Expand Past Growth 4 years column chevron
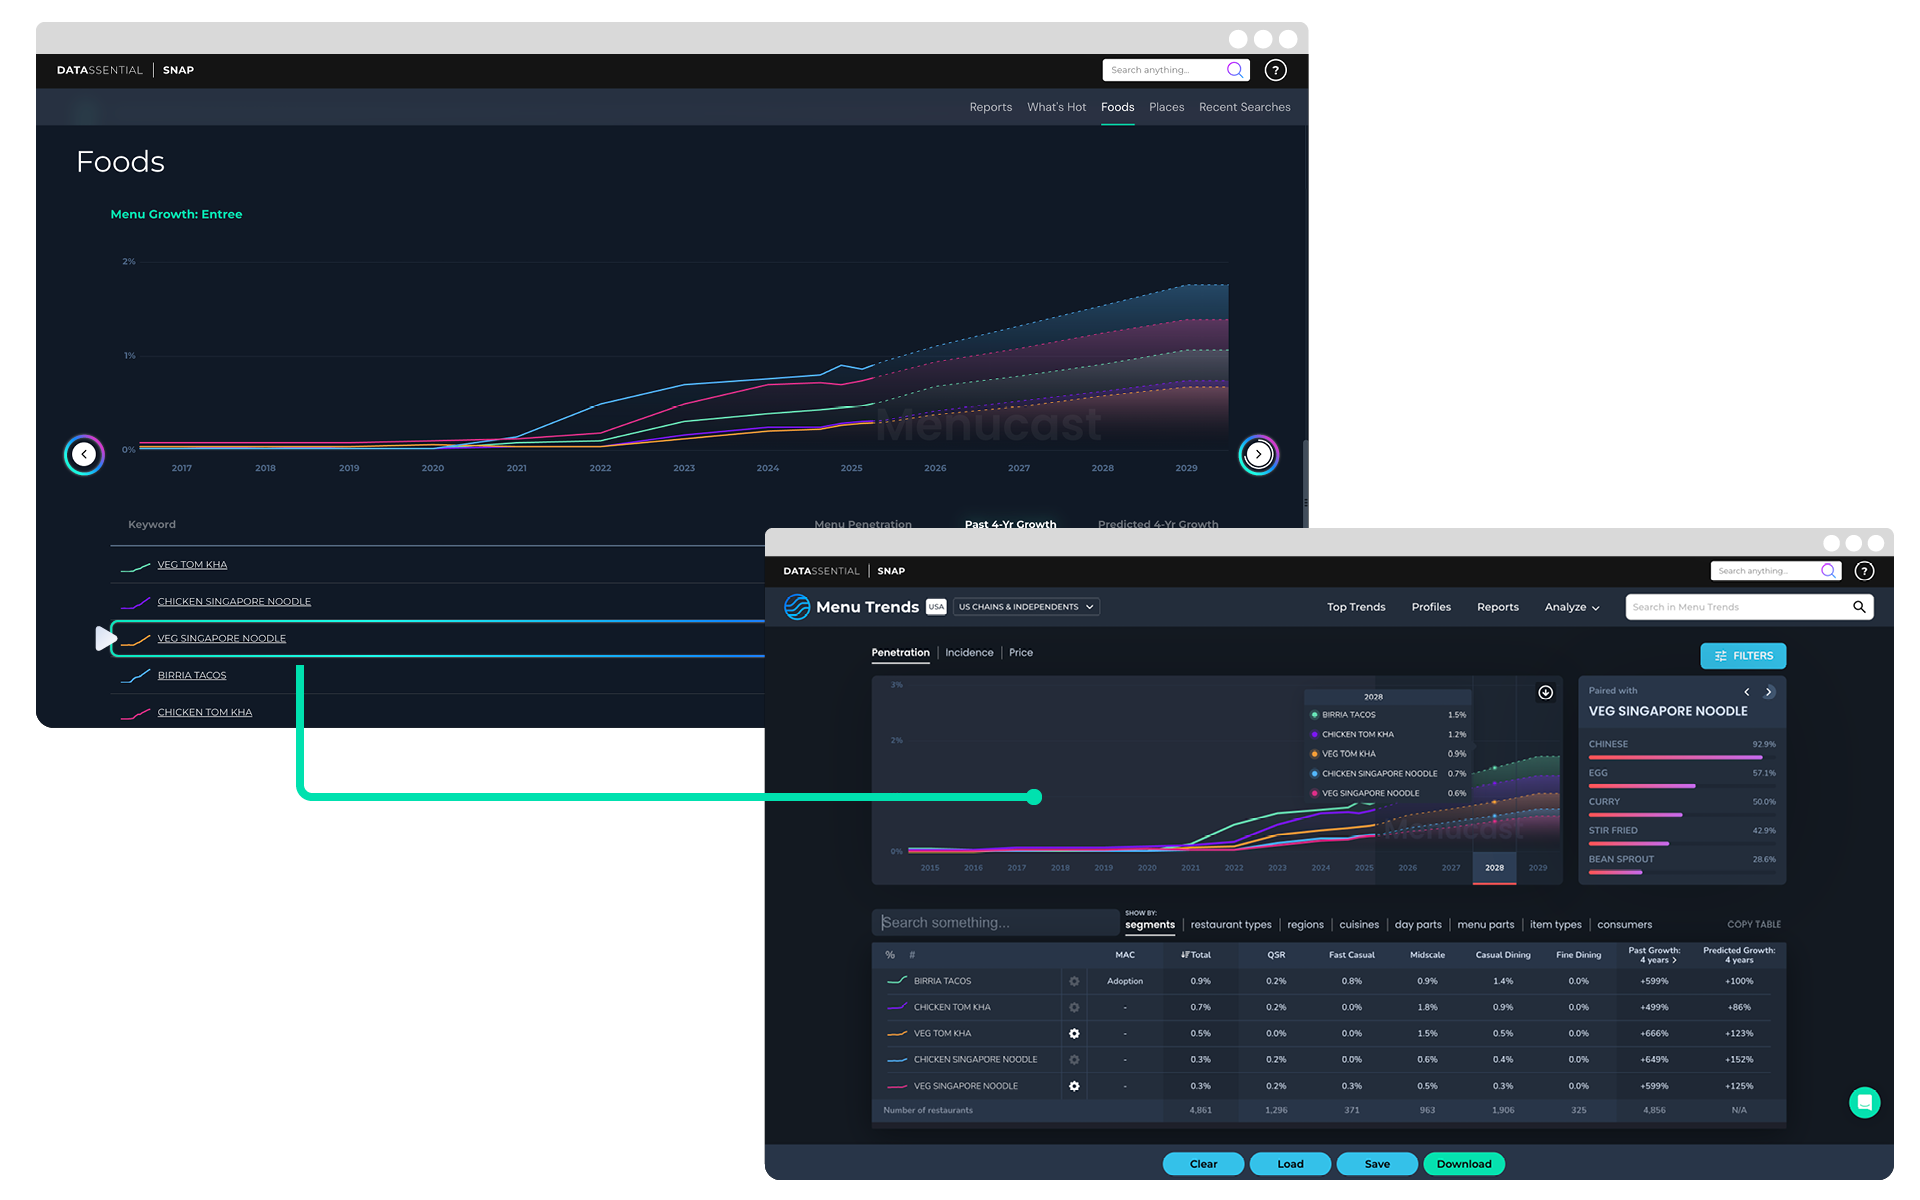The width and height of the screenshot is (1920, 1200). point(1674,960)
